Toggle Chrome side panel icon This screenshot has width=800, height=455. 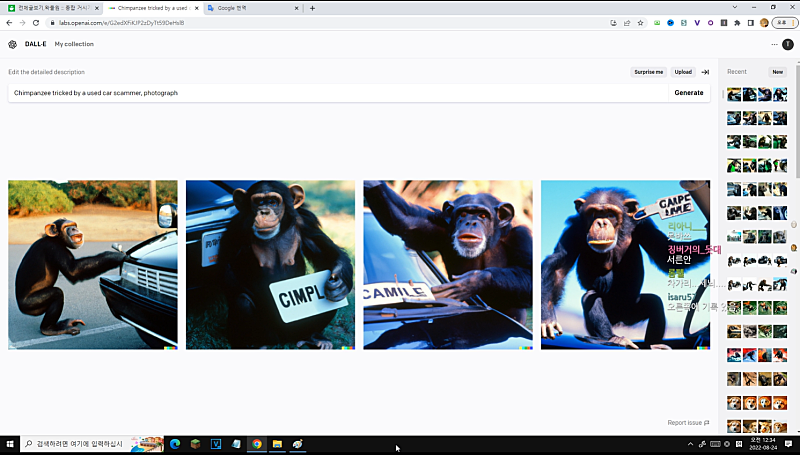(750, 22)
